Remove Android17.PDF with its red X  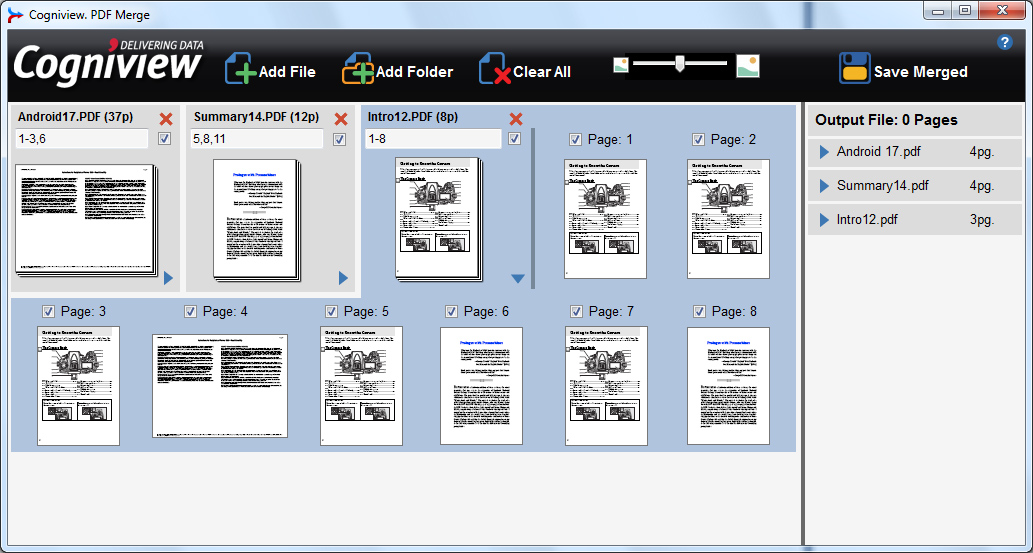(x=166, y=119)
